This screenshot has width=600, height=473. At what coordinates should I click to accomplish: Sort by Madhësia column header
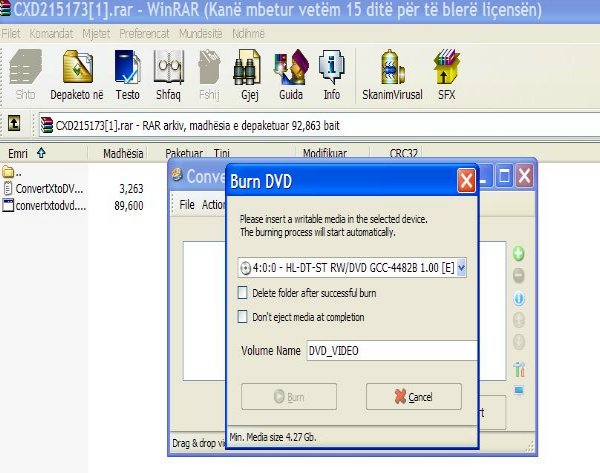117,153
